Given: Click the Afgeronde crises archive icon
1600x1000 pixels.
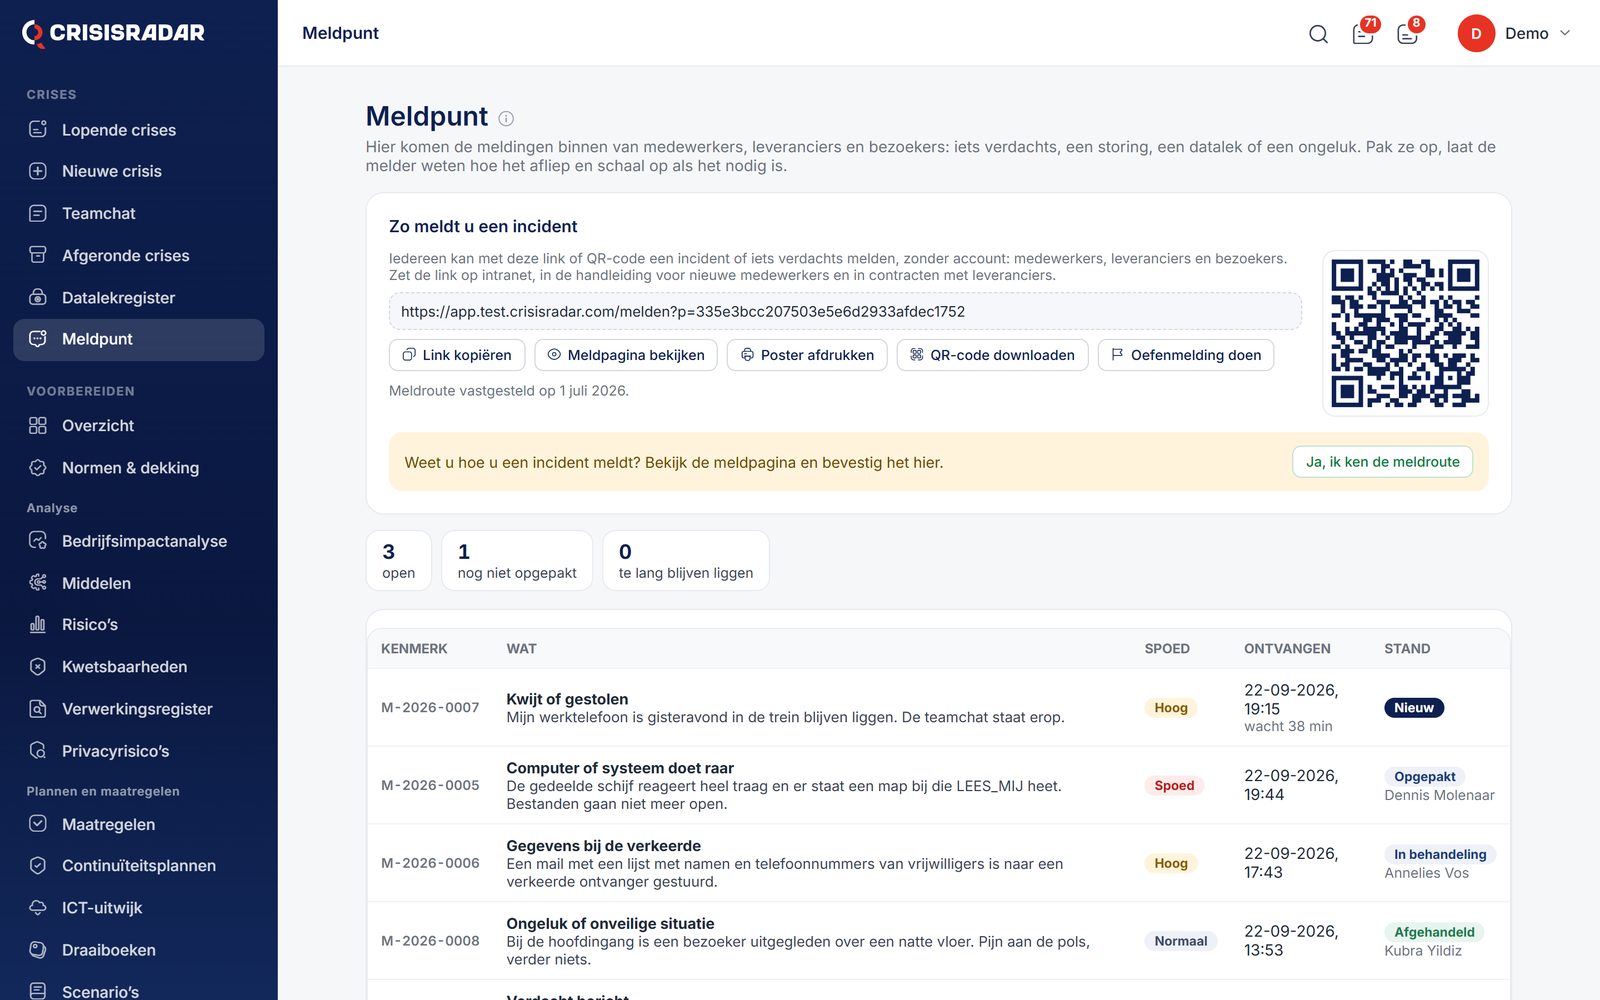Looking at the screenshot, I should (38, 255).
